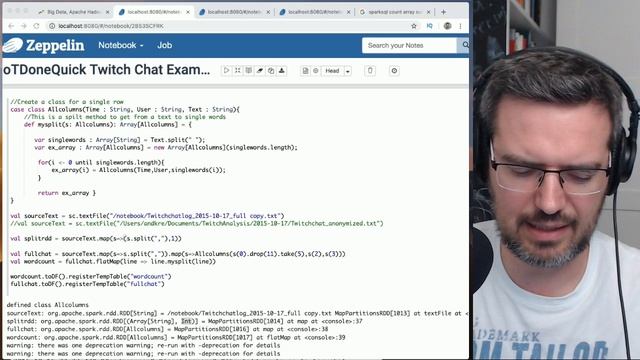Open a new browser tab
The width and height of the screenshot is (640, 360).
(x=443, y=12)
